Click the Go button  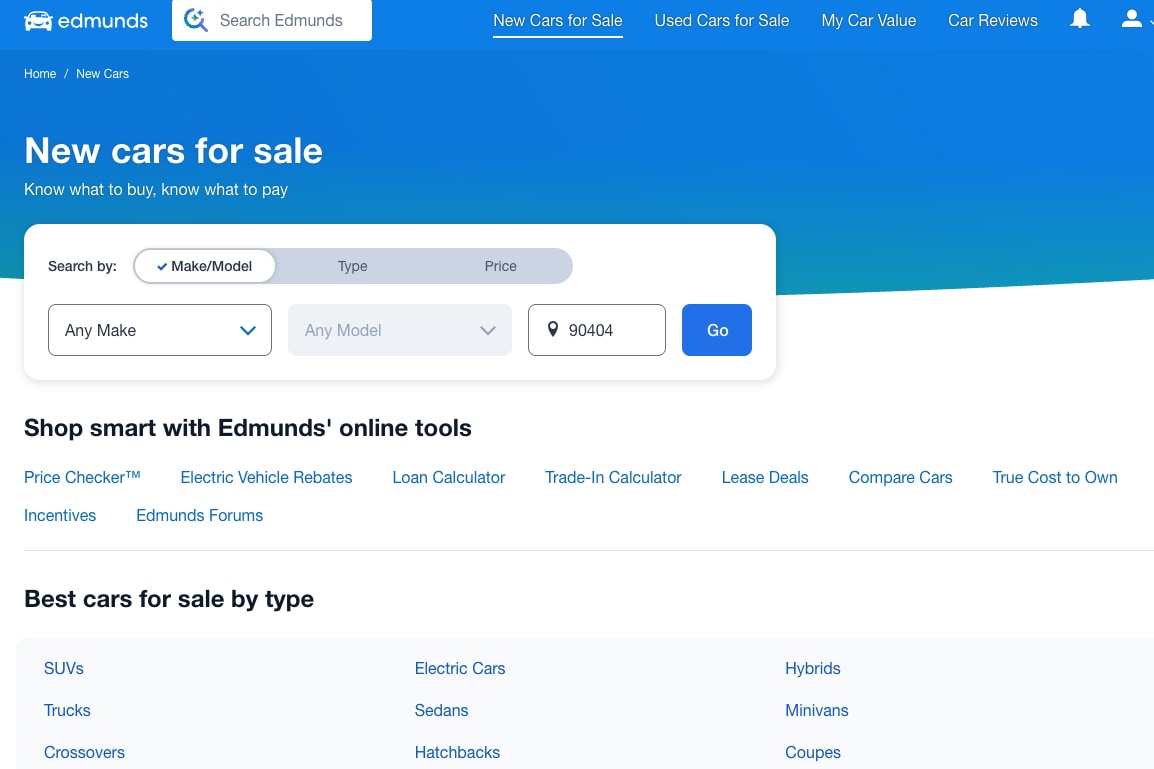pyautogui.click(x=717, y=330)
